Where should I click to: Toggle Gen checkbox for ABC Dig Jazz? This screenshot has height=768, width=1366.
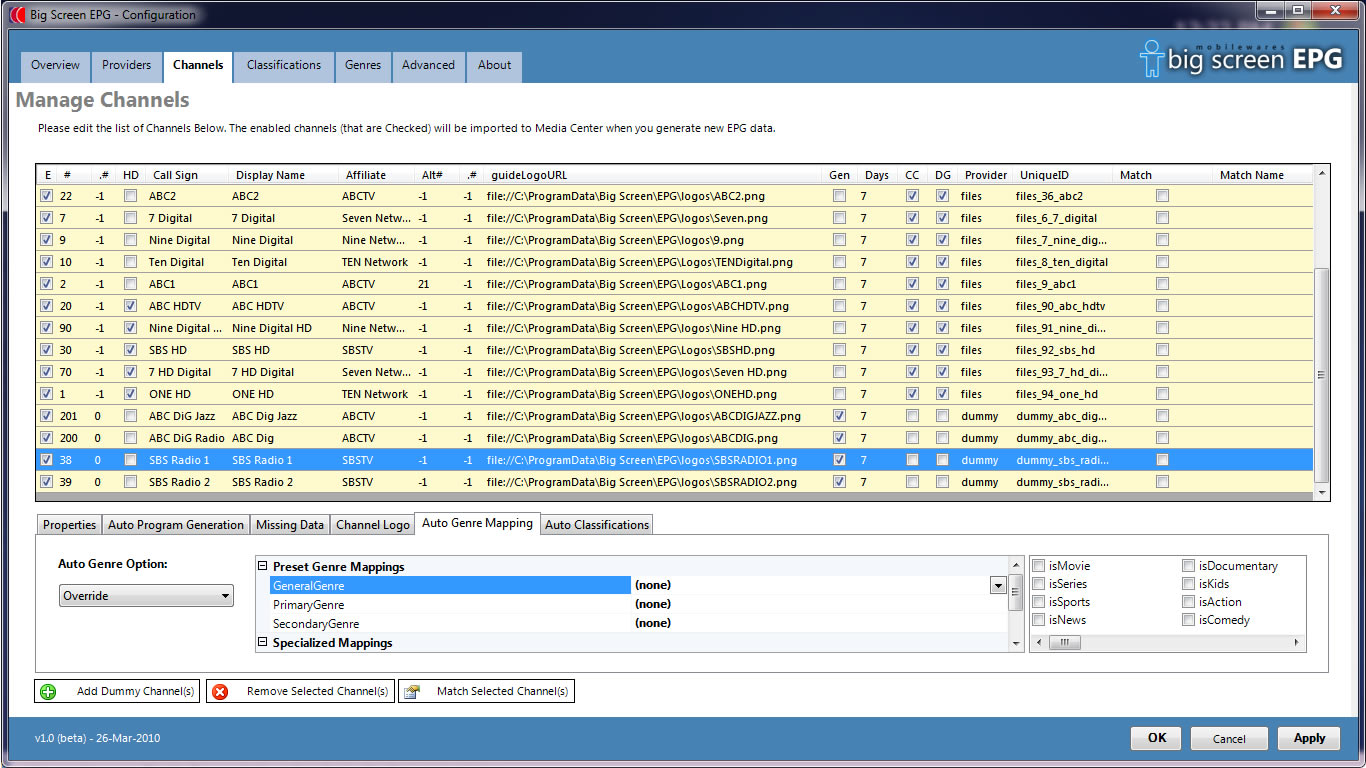pos(839,416)
